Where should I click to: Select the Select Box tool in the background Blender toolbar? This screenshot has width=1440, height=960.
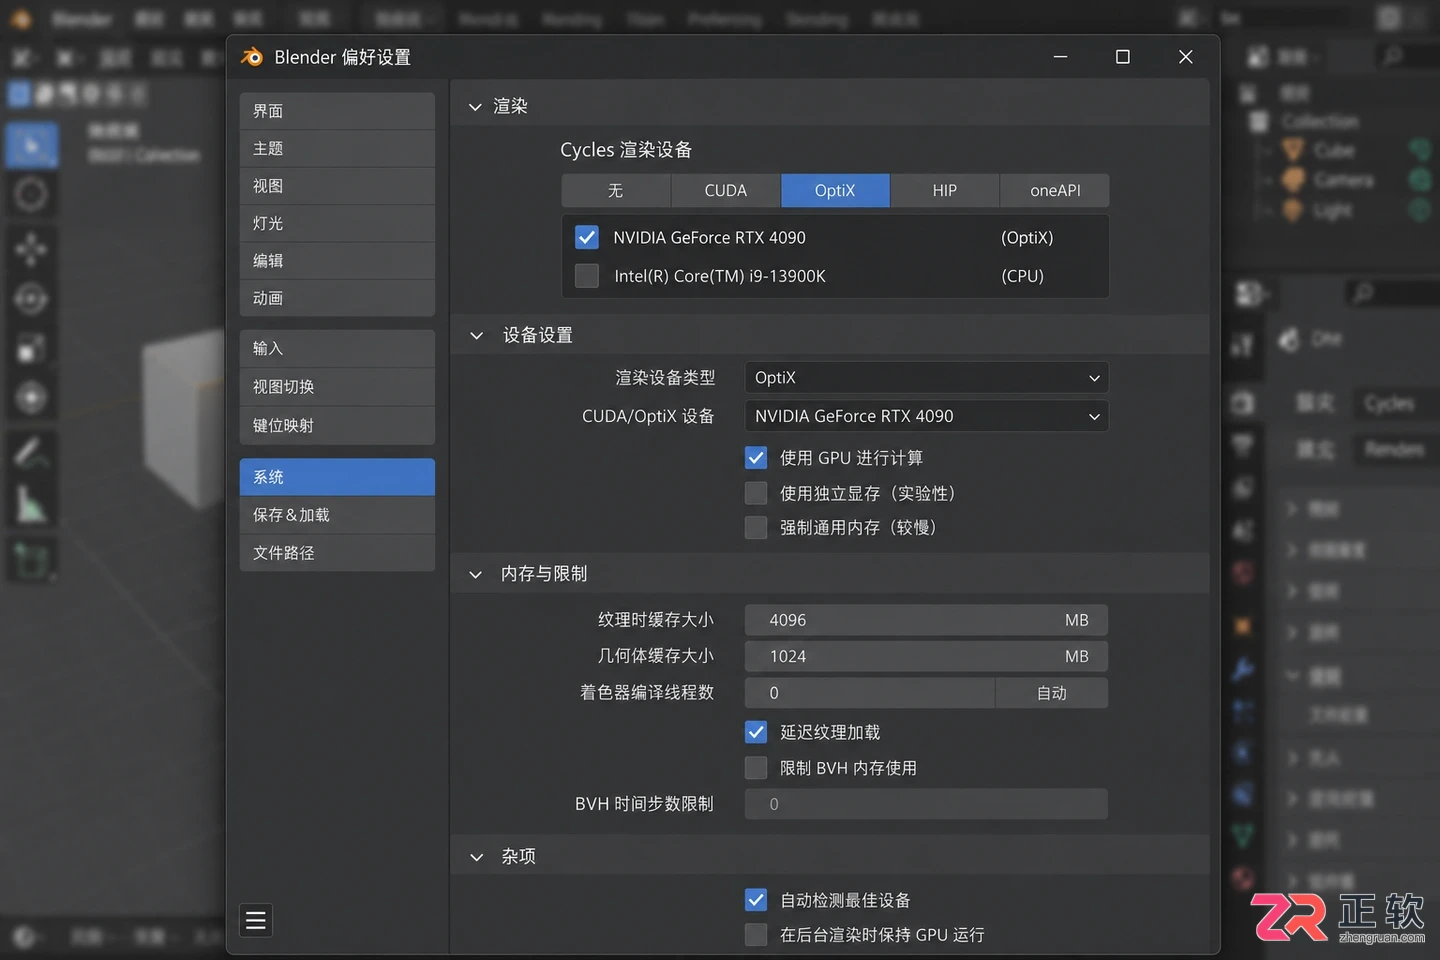click(x=32, y=146)
